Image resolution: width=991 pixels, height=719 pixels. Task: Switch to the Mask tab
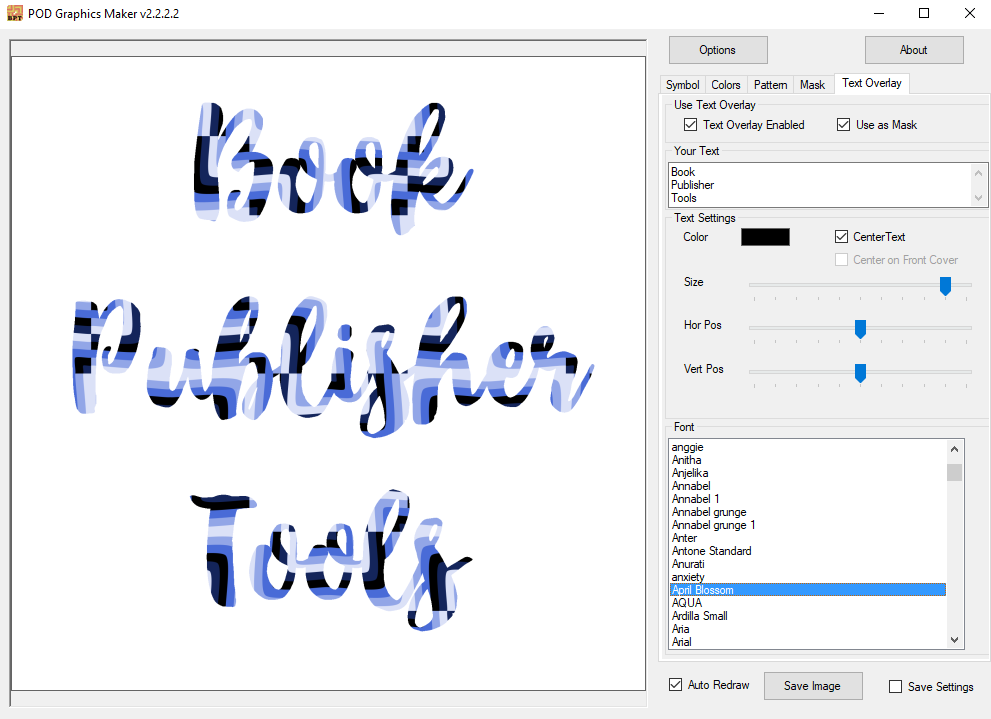pyautogui.click(x=813, y=85)
